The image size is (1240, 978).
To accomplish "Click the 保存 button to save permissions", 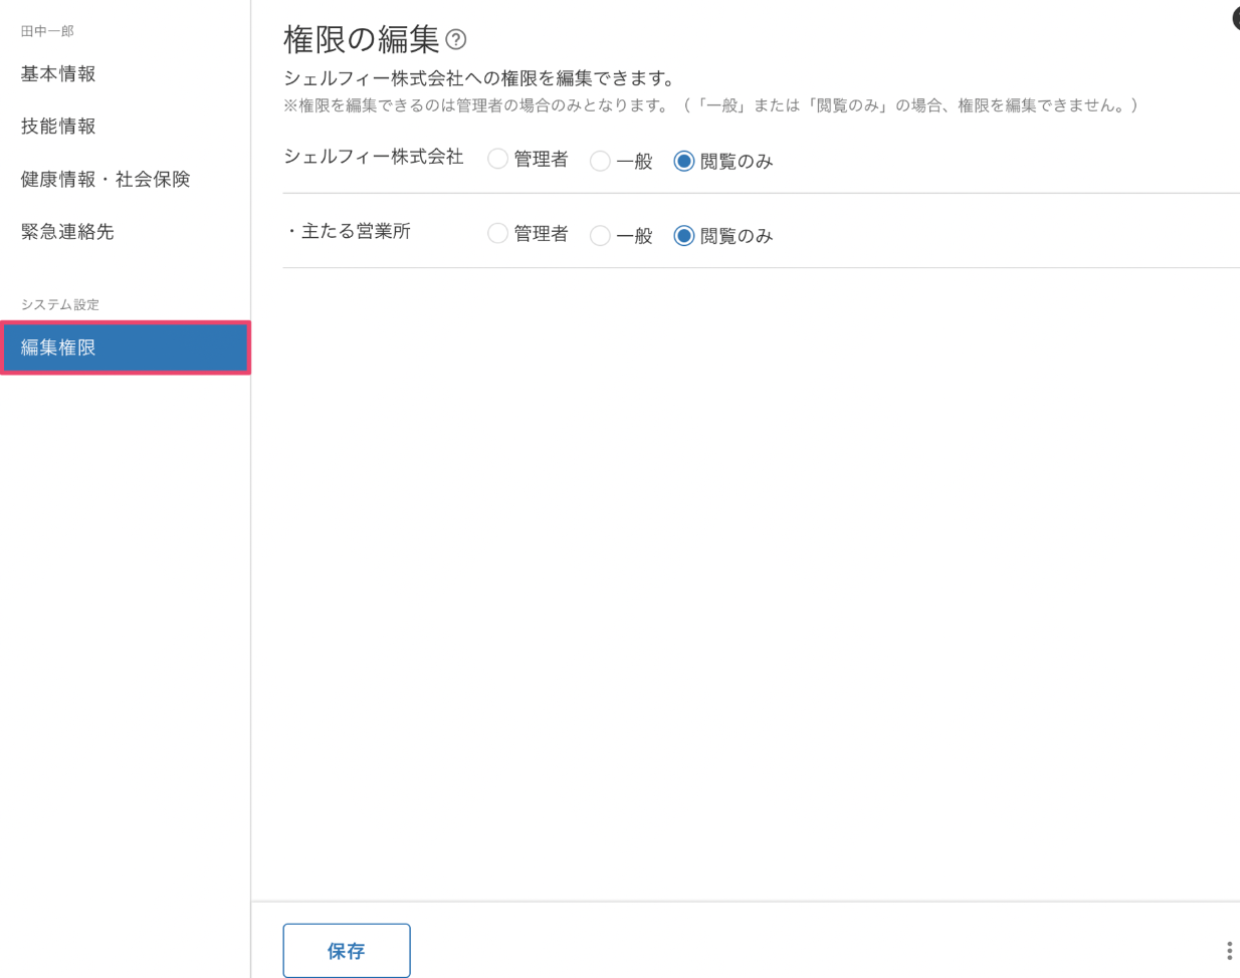I will pyautogui.click(x=346, y=949).
